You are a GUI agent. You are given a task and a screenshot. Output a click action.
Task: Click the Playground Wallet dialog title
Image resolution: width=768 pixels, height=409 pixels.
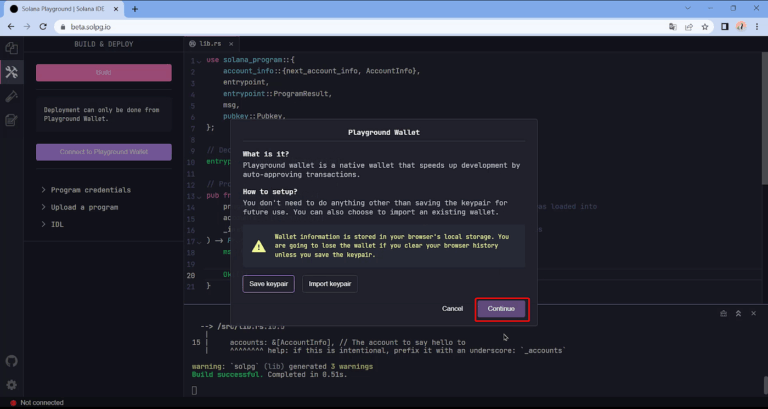coord(384,133)
